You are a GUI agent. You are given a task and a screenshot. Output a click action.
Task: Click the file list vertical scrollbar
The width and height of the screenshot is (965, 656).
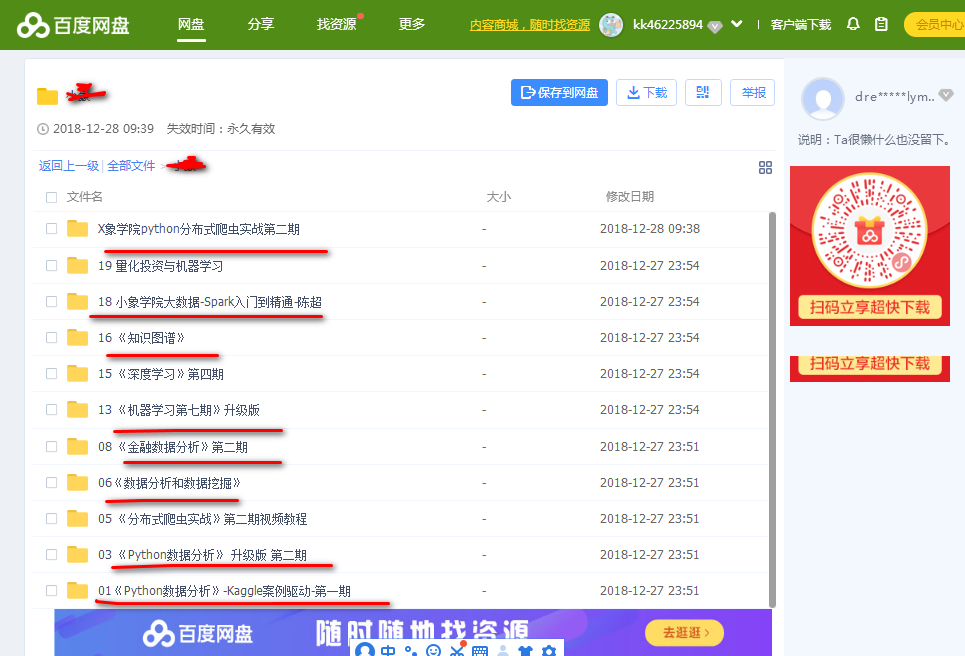coord(772,409)
